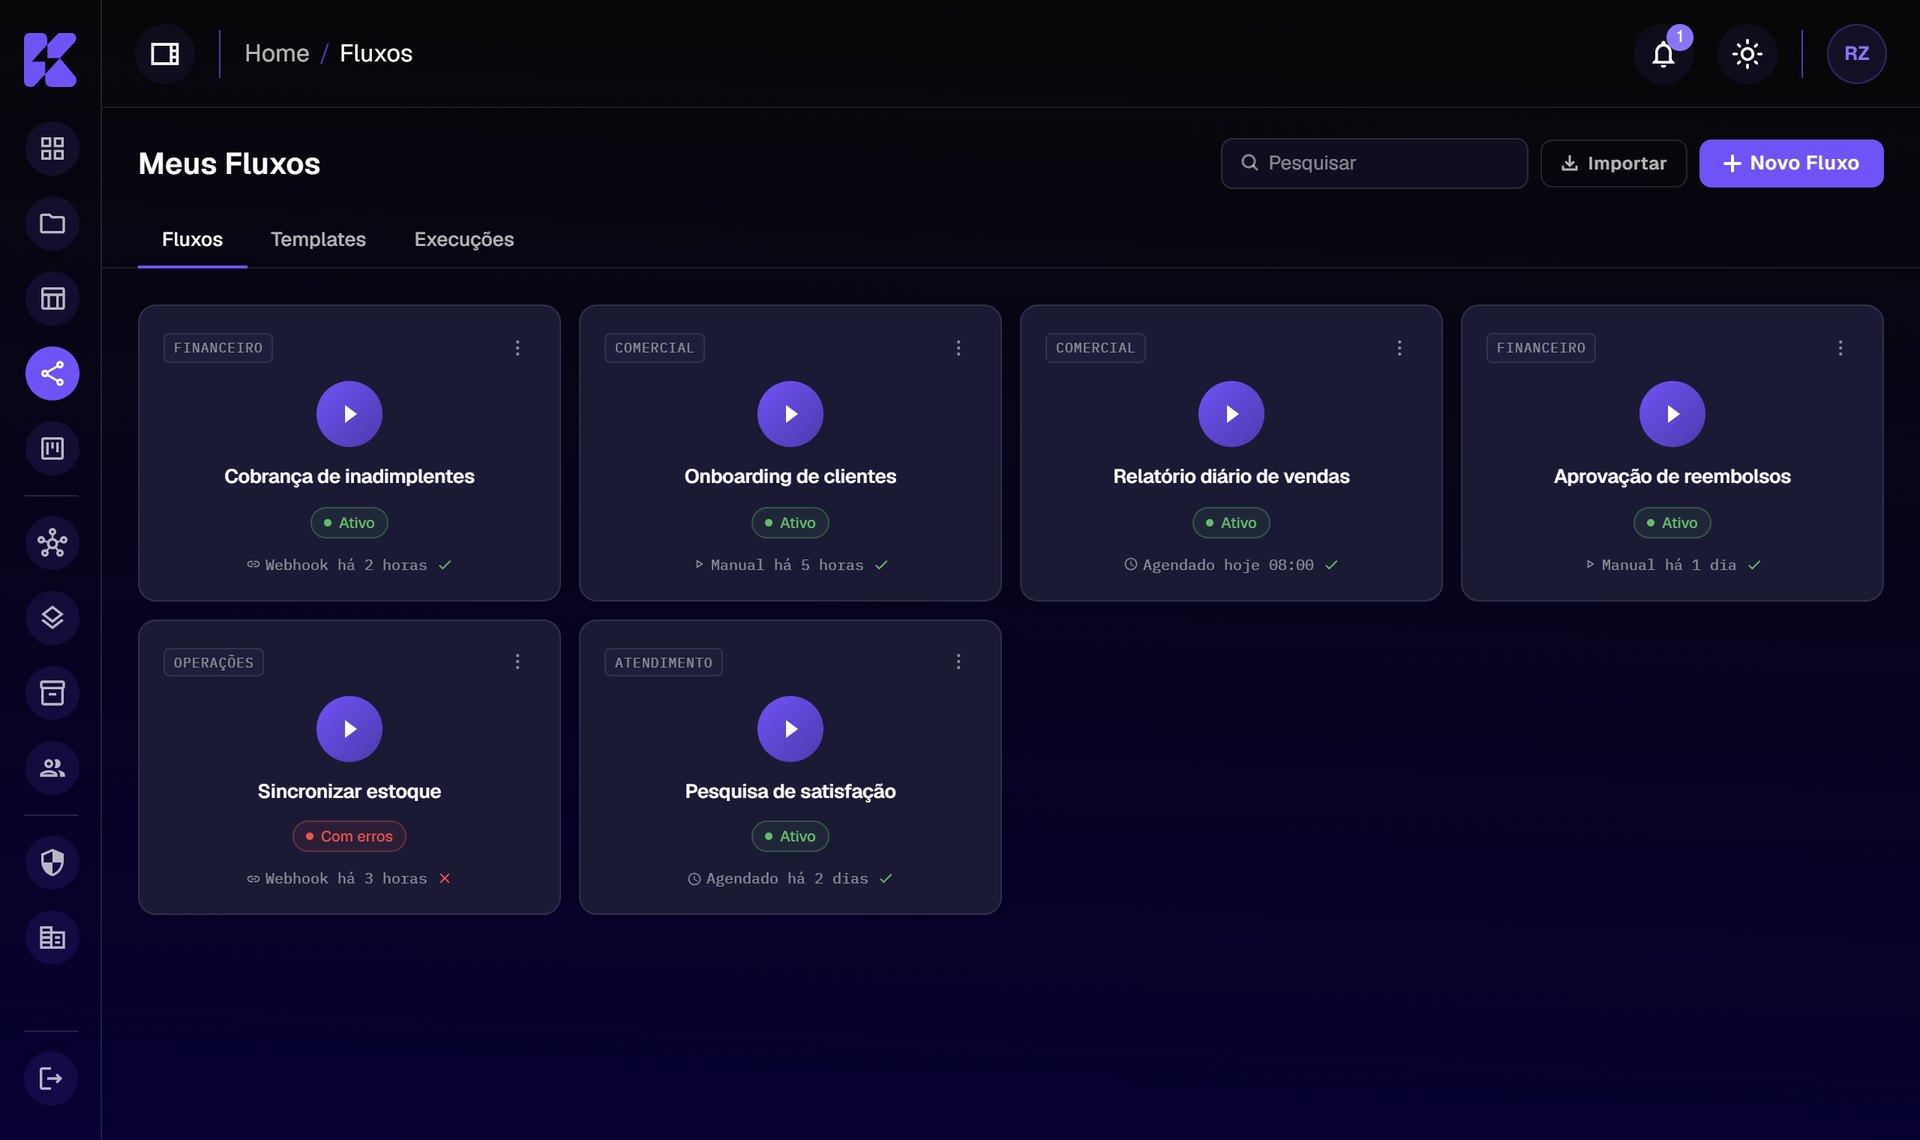1920x1140 pixels.
Task: Open the building company sidebar icon
Action: pyautogui.click(x=52, y=937)
